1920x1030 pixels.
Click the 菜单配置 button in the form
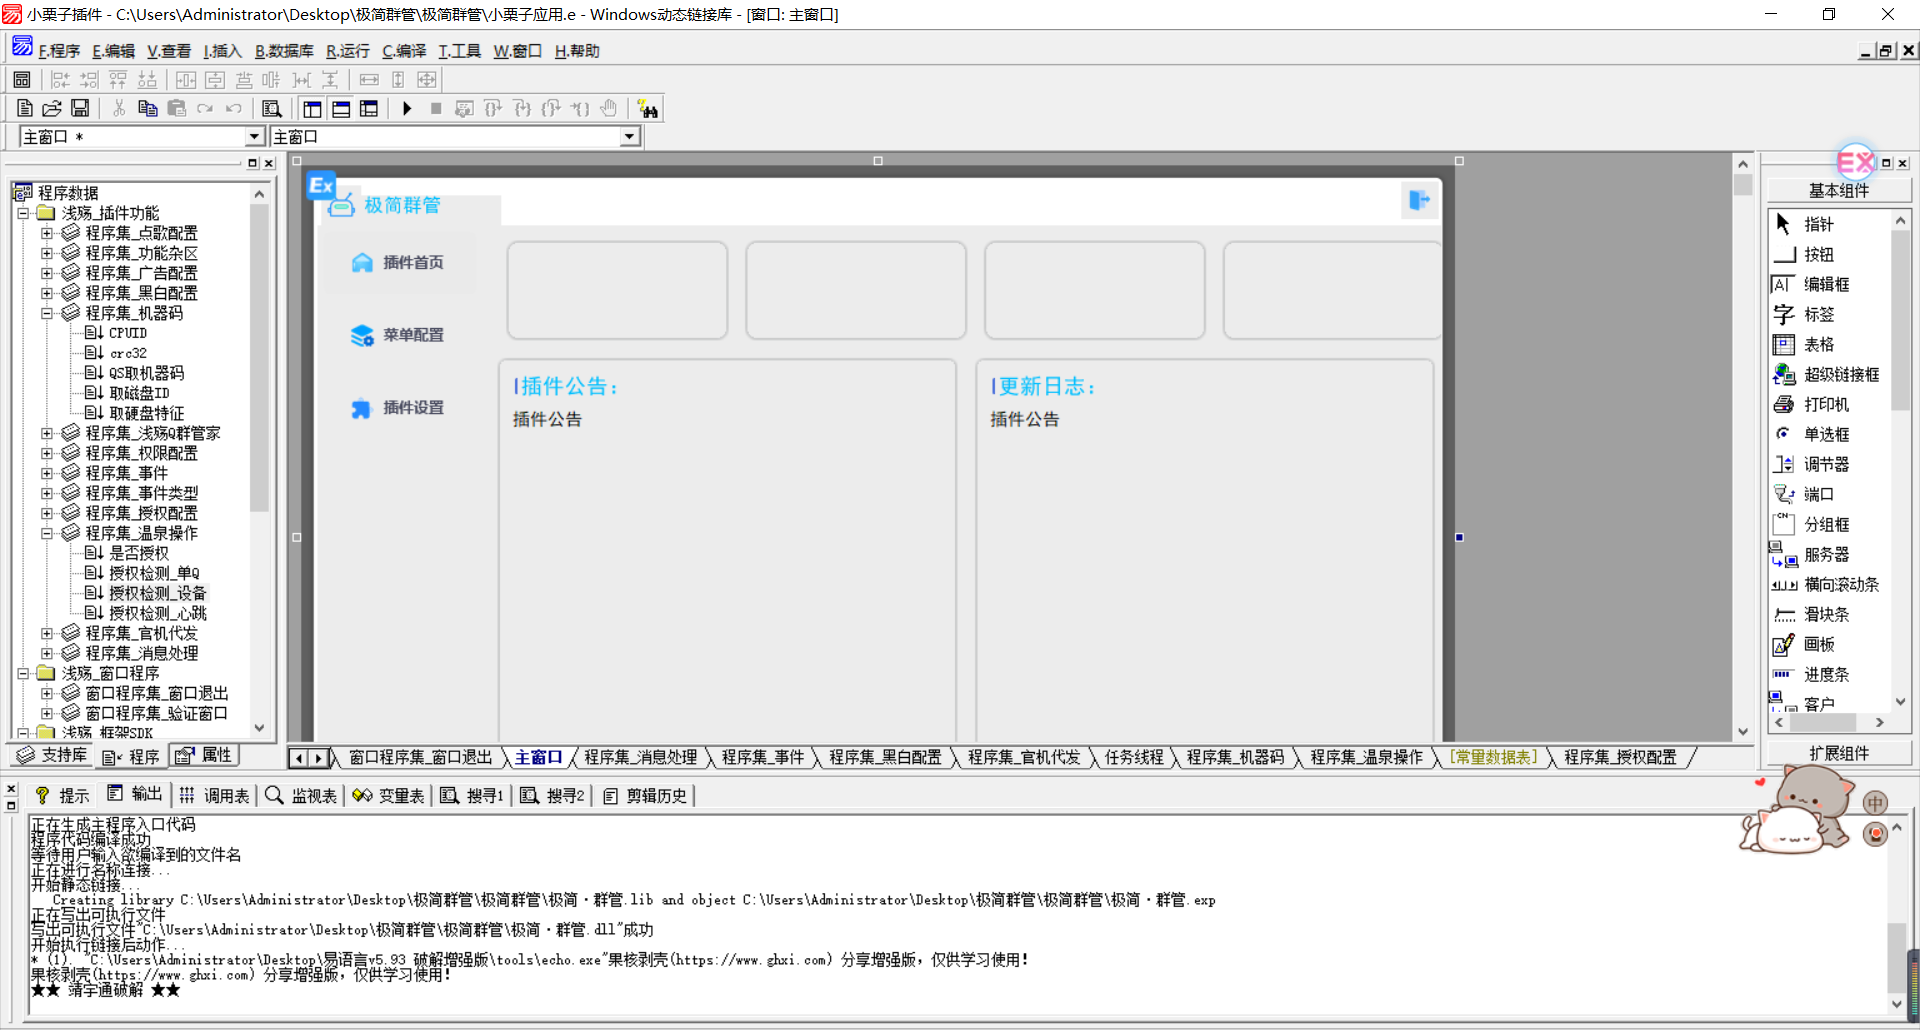point(412,335)
